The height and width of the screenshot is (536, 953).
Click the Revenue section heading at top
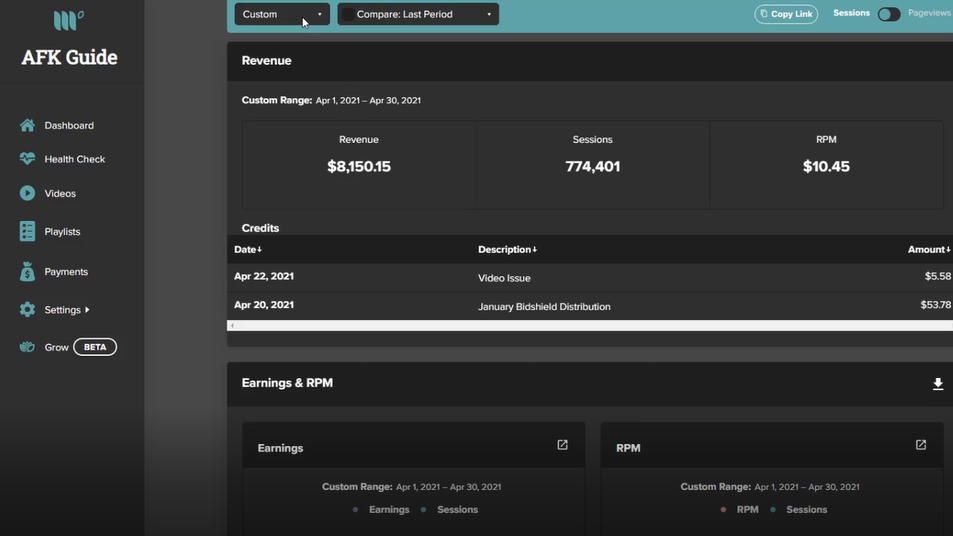point(266,61)
